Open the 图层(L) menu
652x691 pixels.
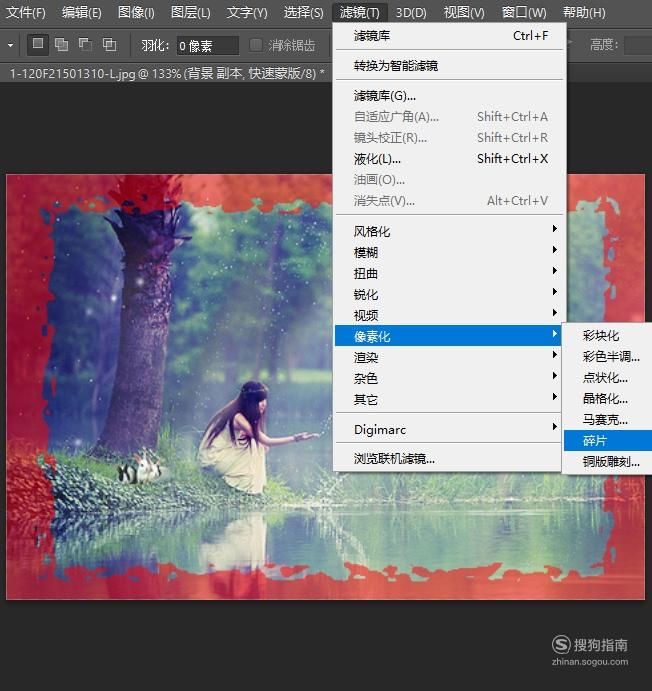(190, 12)
